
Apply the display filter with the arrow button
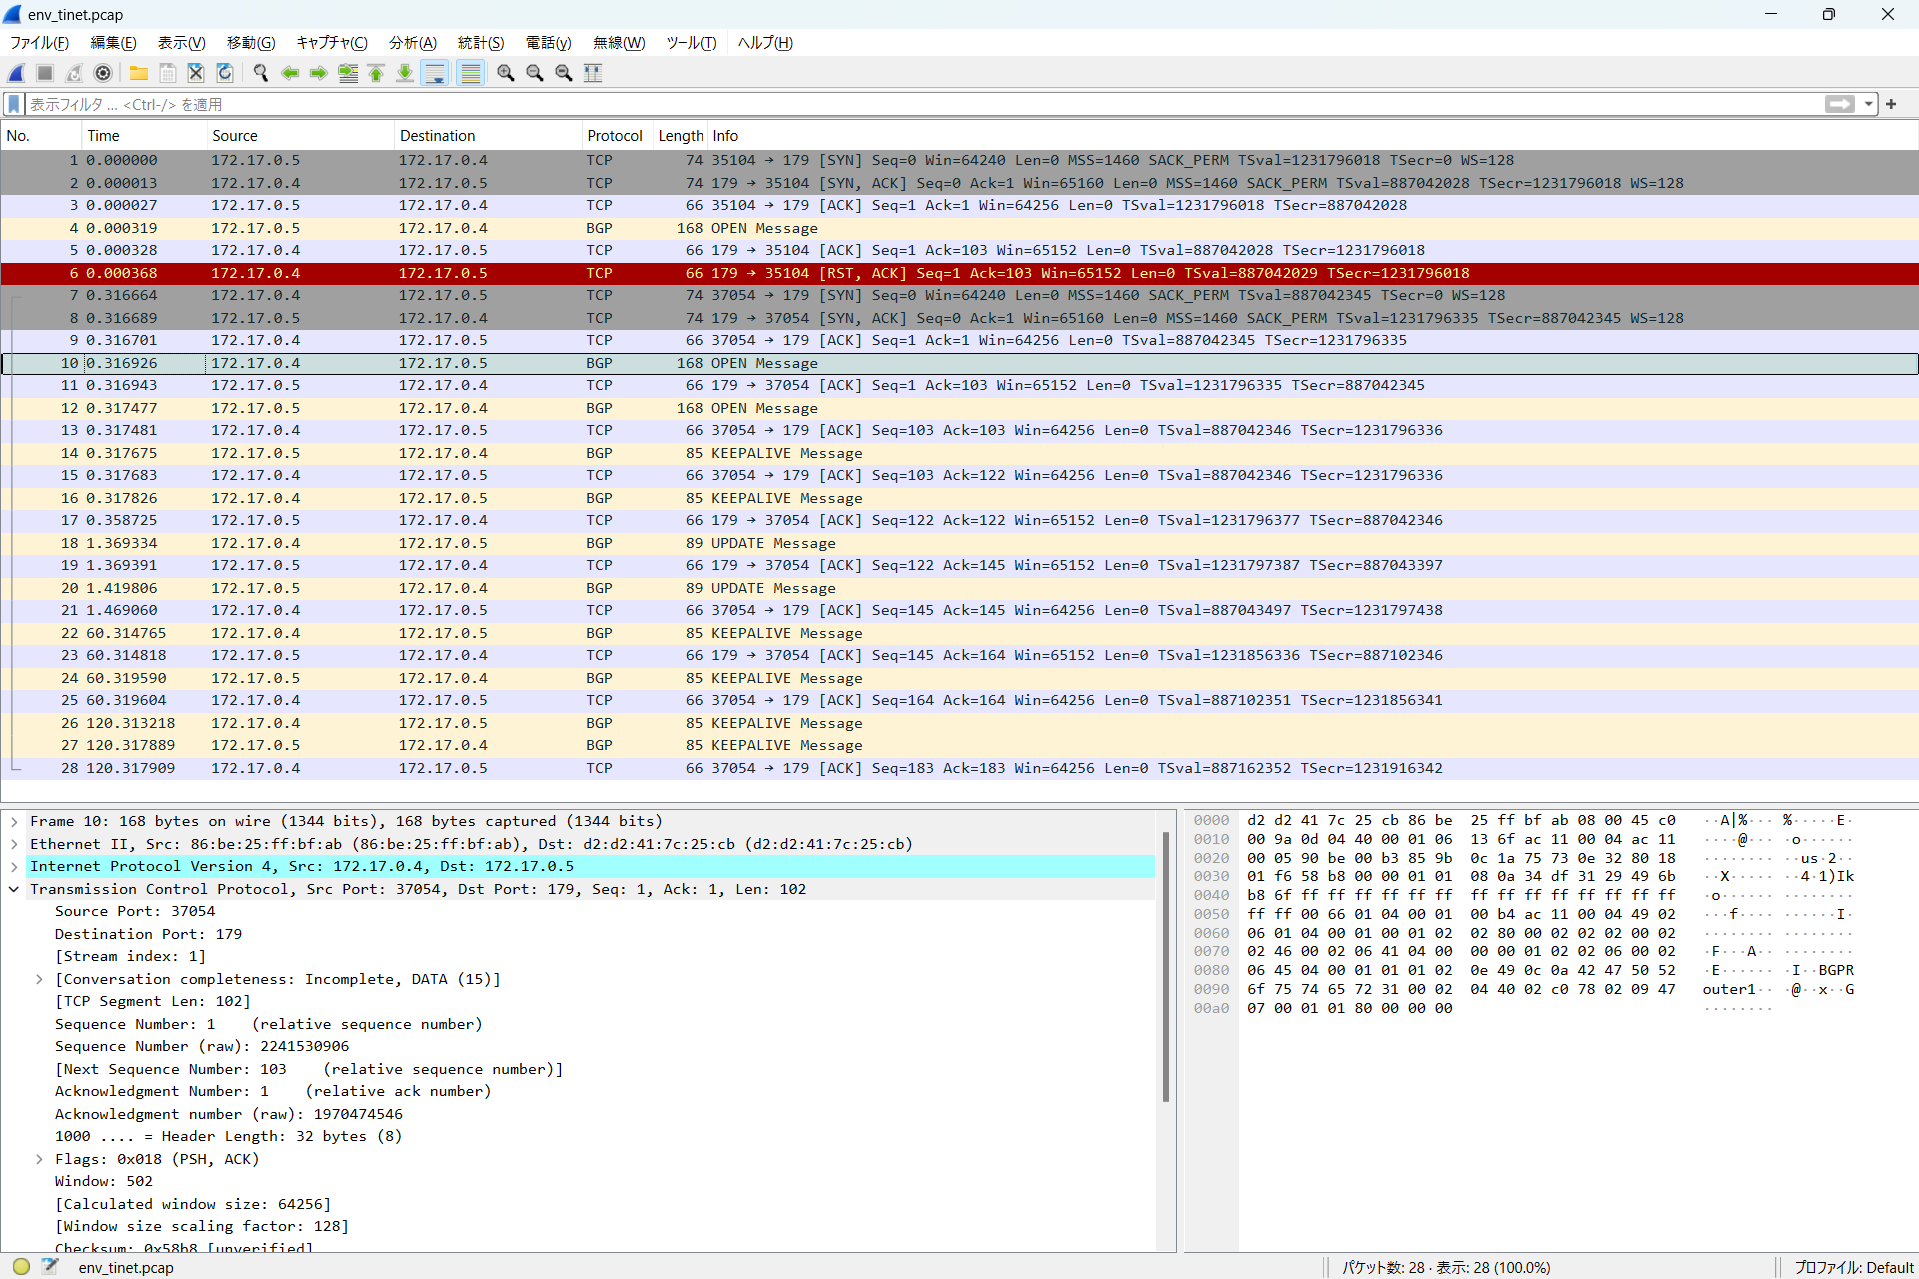tap(1839, 104)
